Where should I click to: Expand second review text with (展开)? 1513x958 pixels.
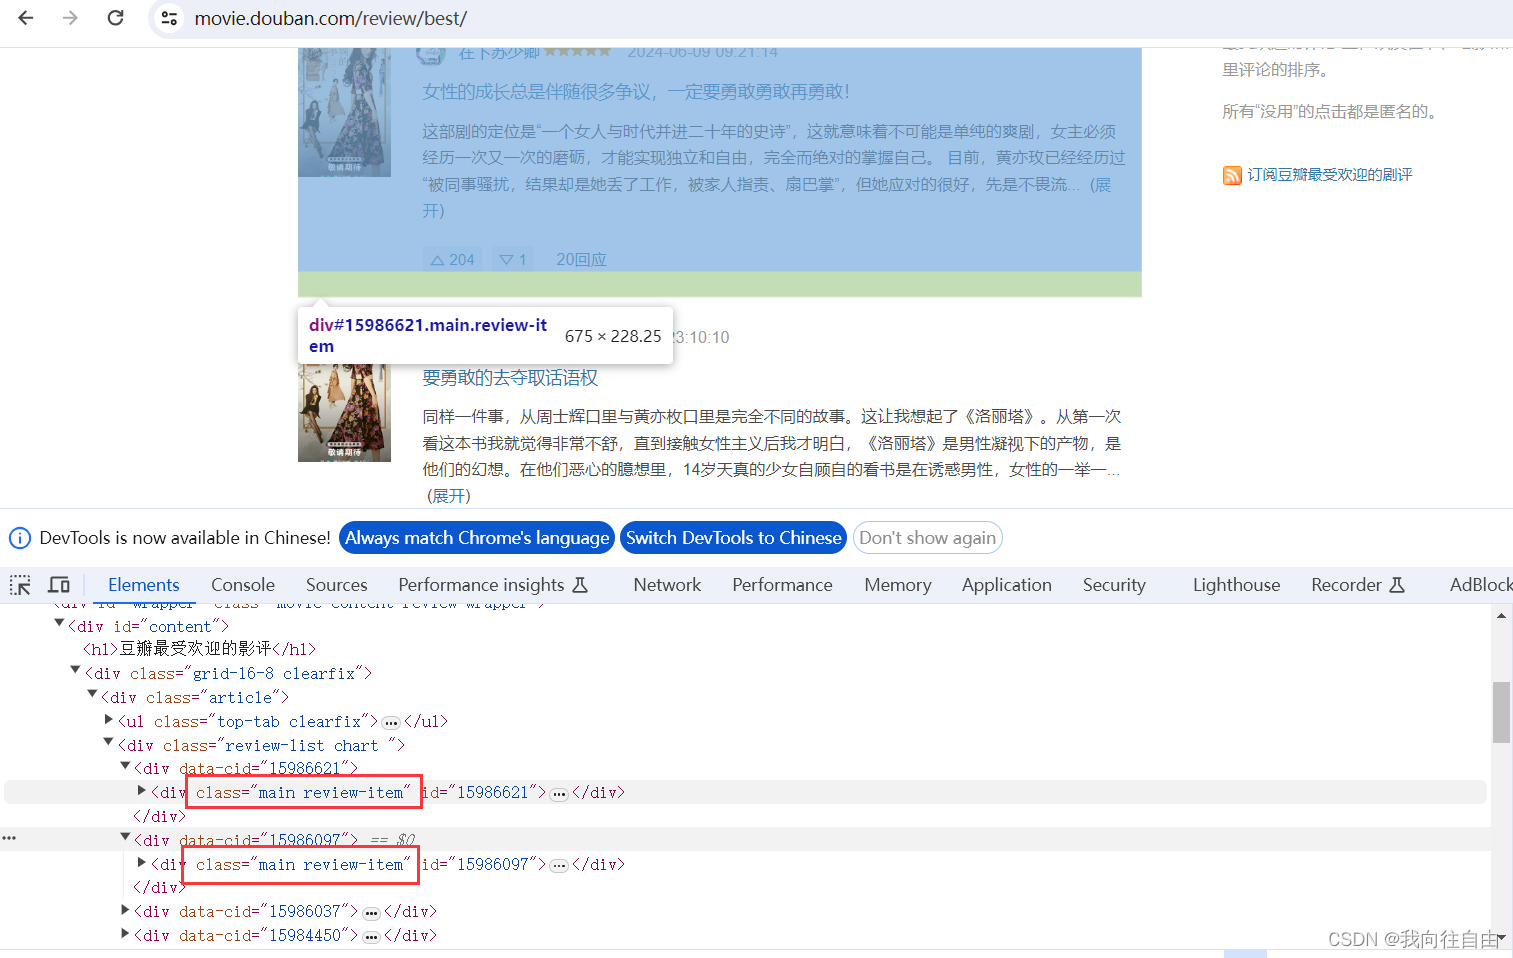[448, 496]
